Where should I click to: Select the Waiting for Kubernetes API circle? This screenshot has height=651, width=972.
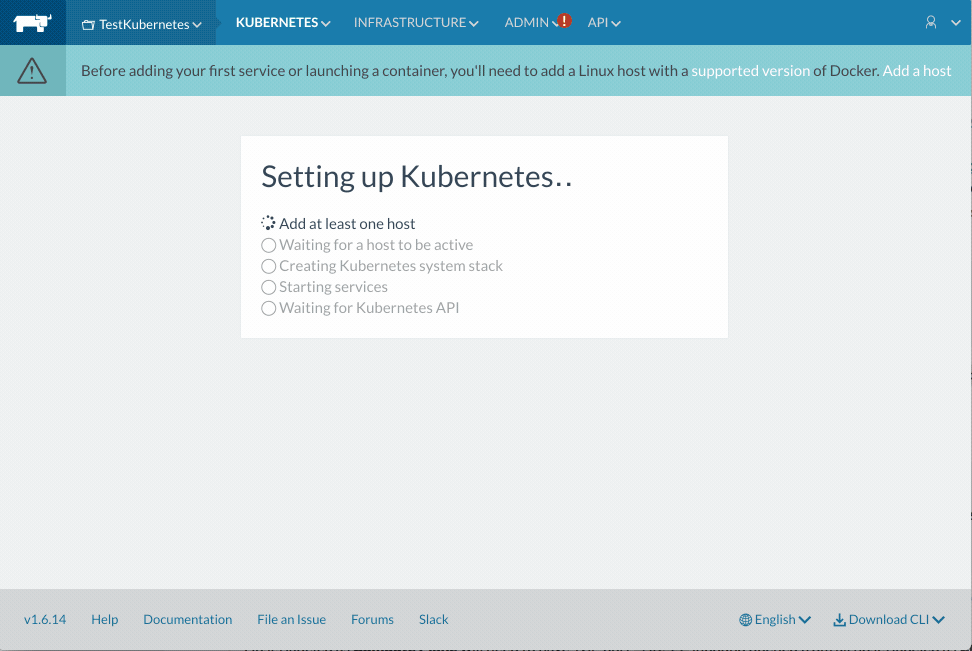point(268,309)
